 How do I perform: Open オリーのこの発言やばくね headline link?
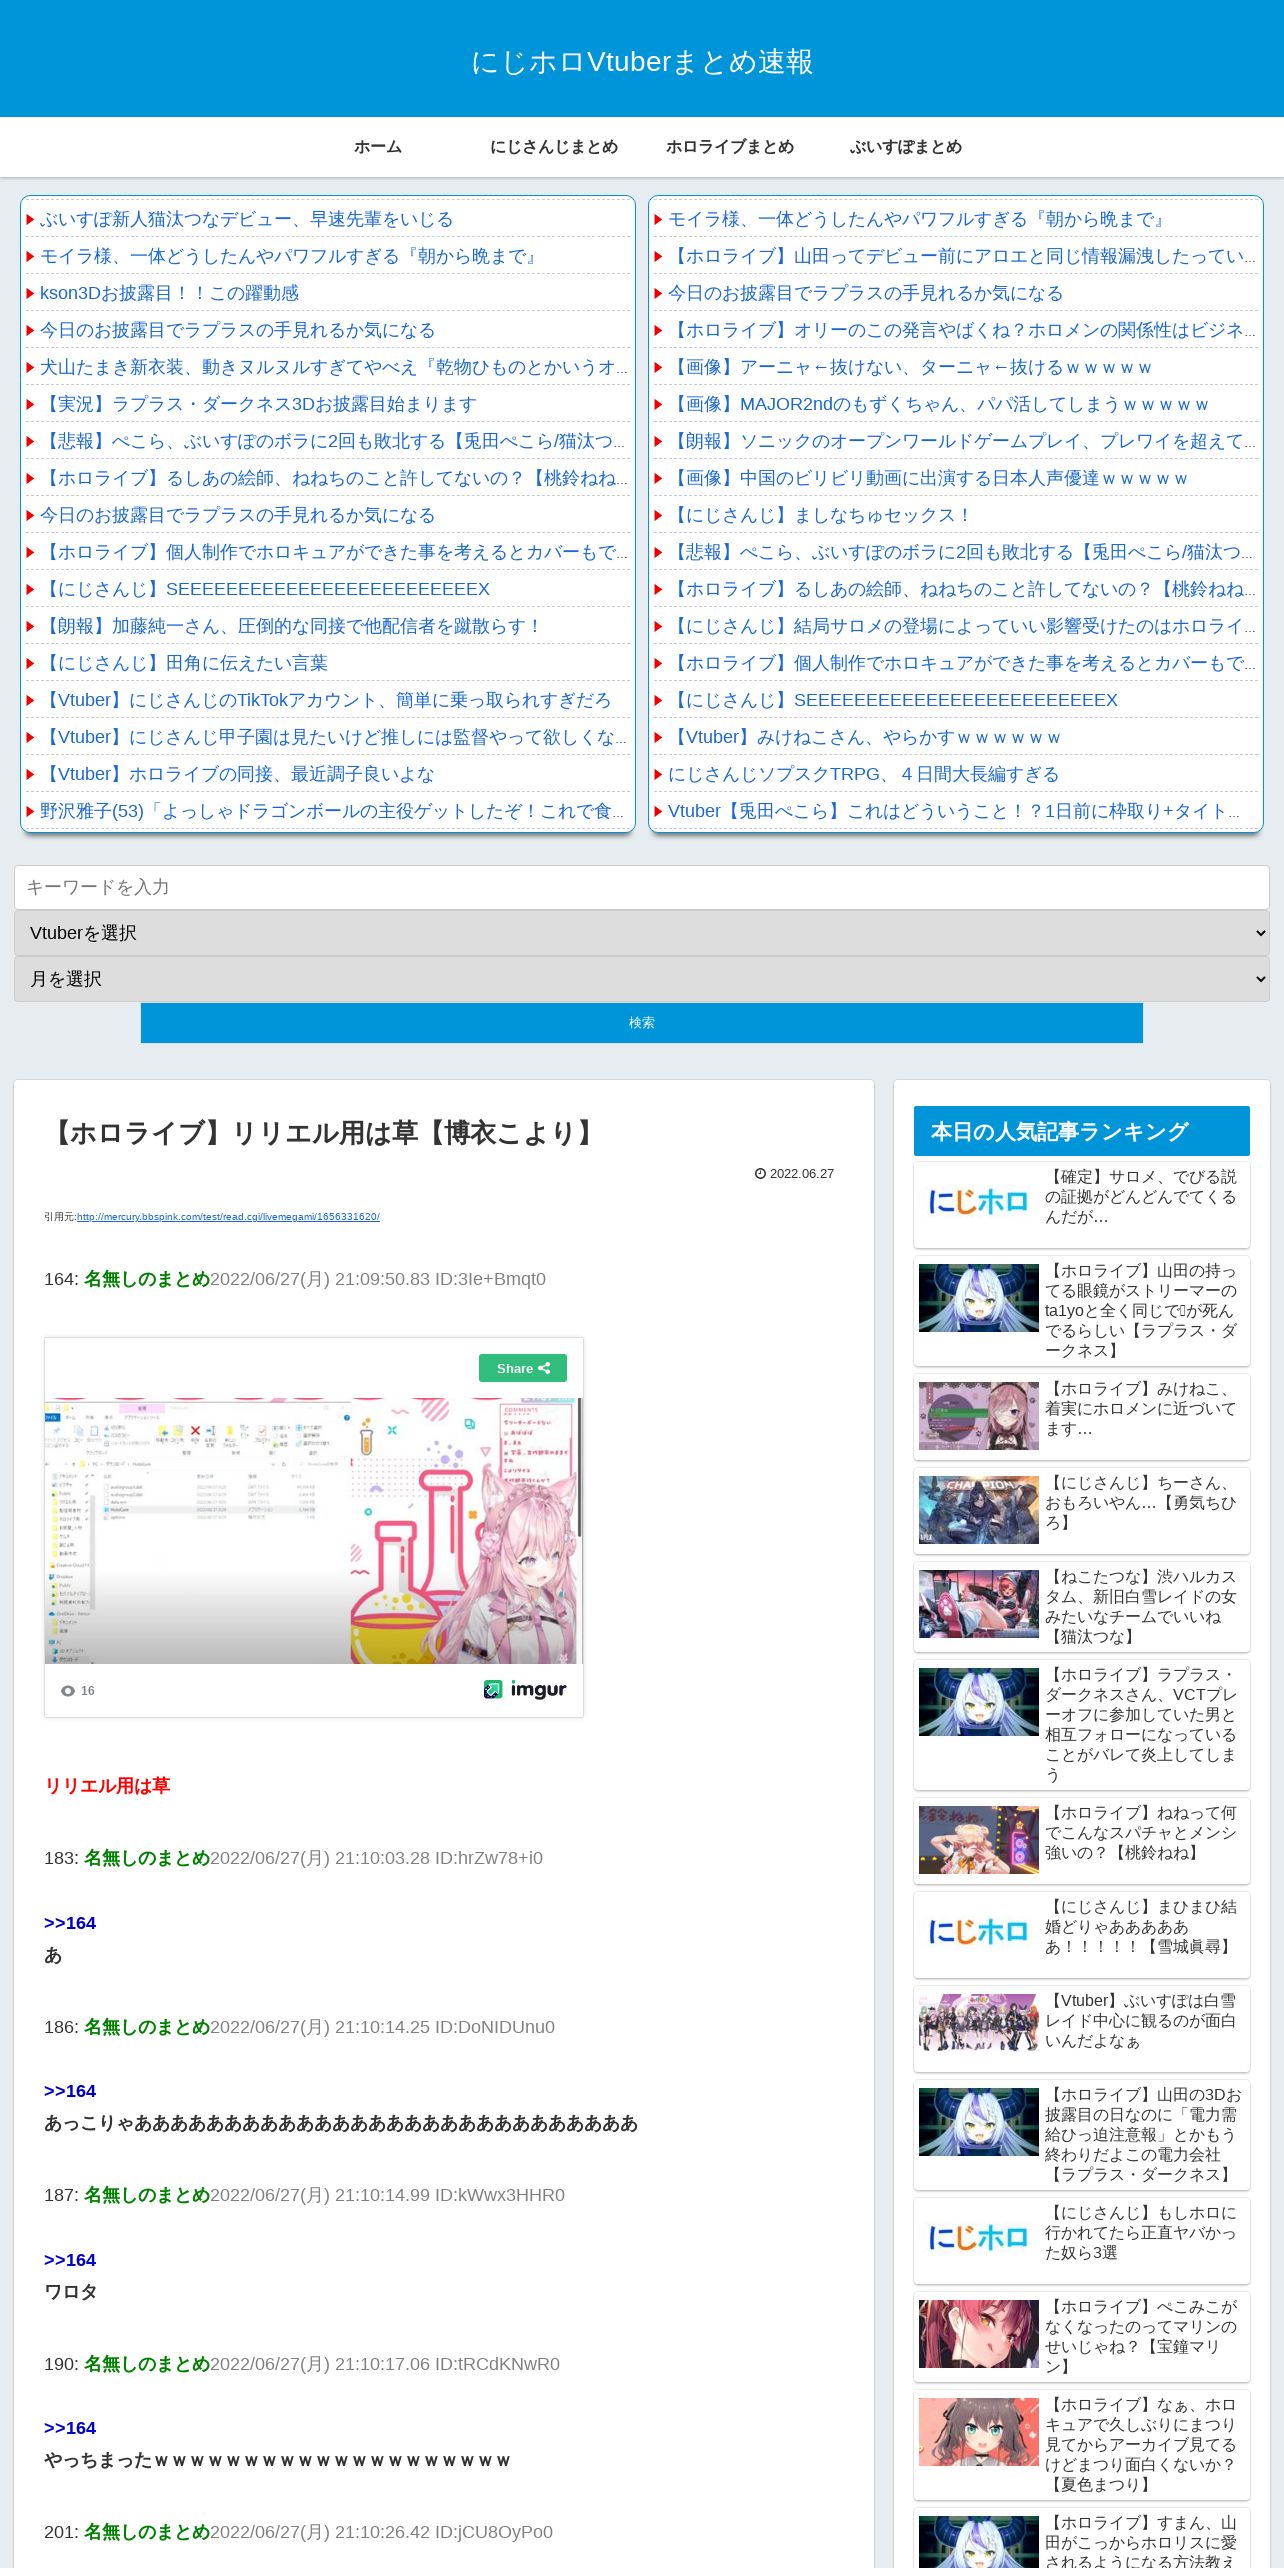click(x=962, y=330)
